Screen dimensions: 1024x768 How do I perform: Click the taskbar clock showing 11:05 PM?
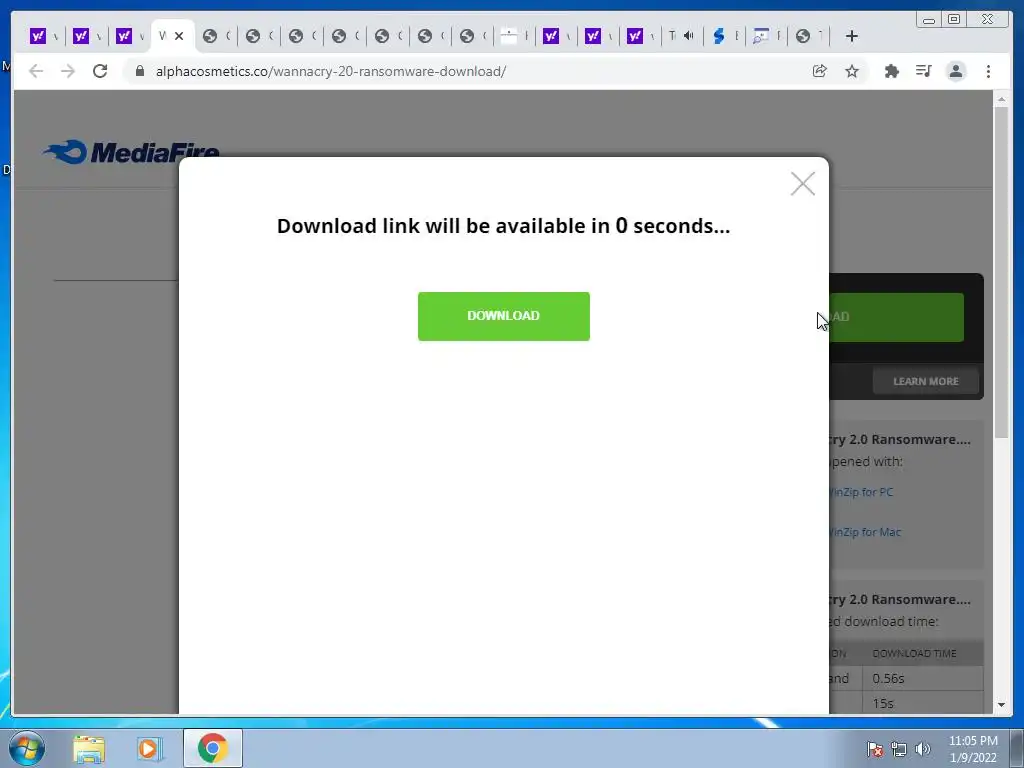click(973, 749)
